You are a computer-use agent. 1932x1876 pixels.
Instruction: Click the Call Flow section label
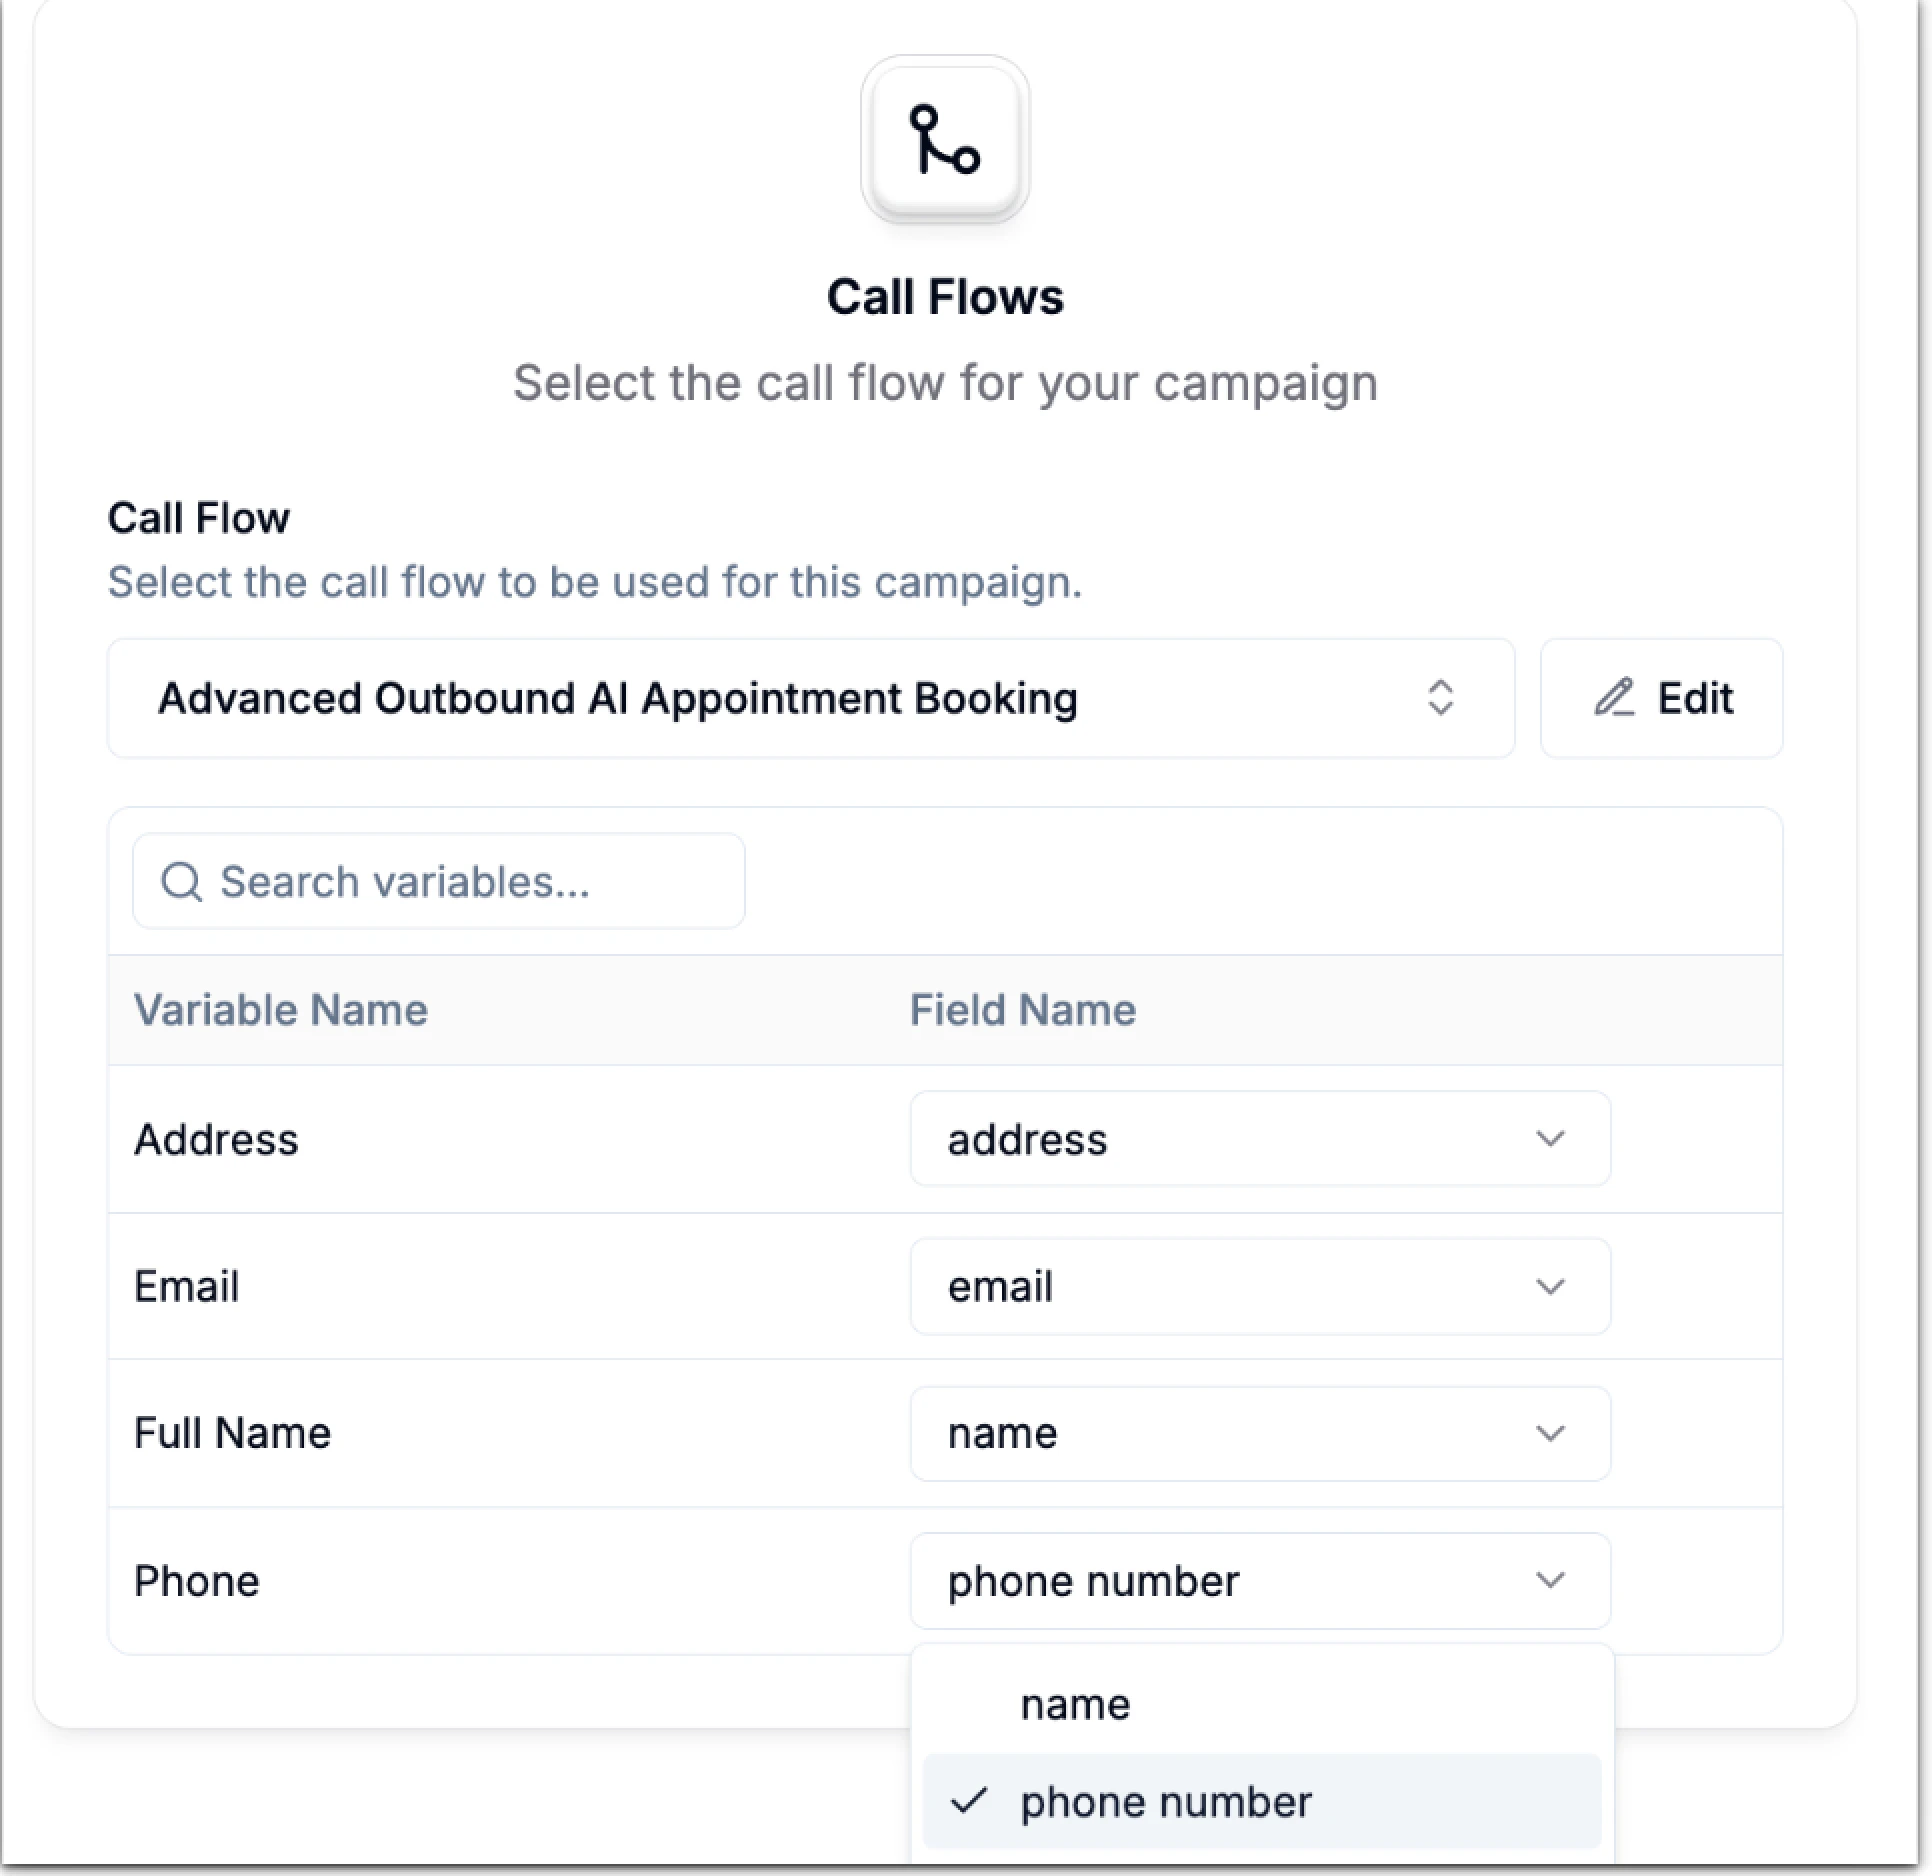pyautogui.click(x=197, y=517)
